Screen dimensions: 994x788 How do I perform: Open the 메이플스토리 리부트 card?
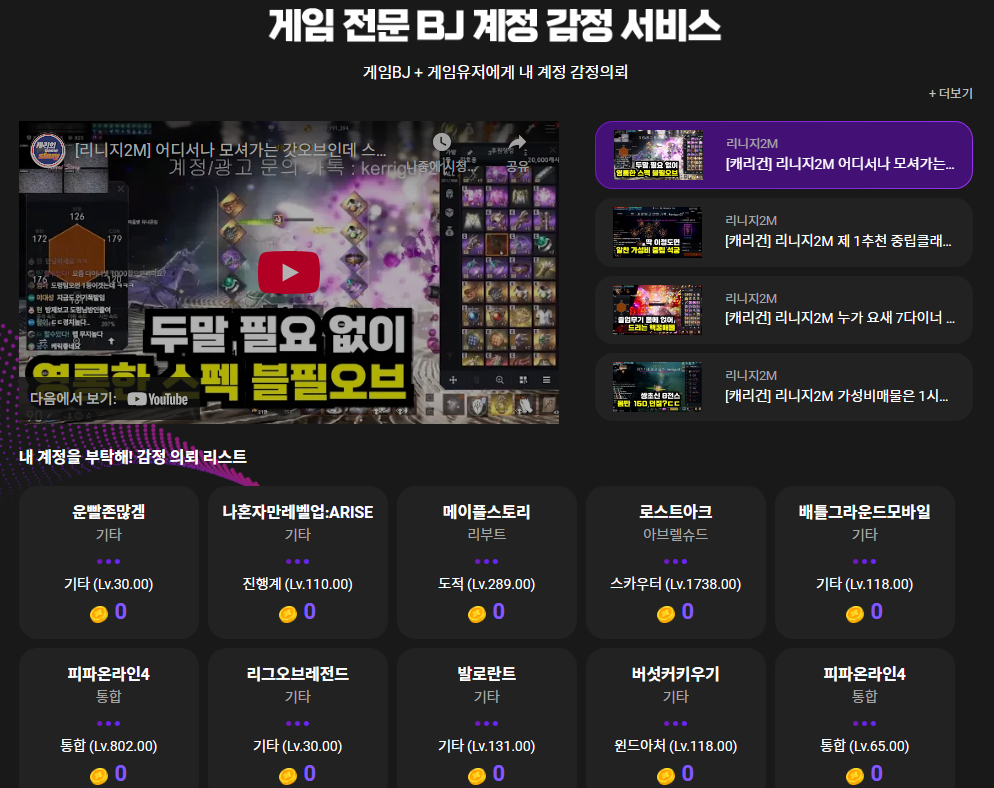(x=486, y=562)
